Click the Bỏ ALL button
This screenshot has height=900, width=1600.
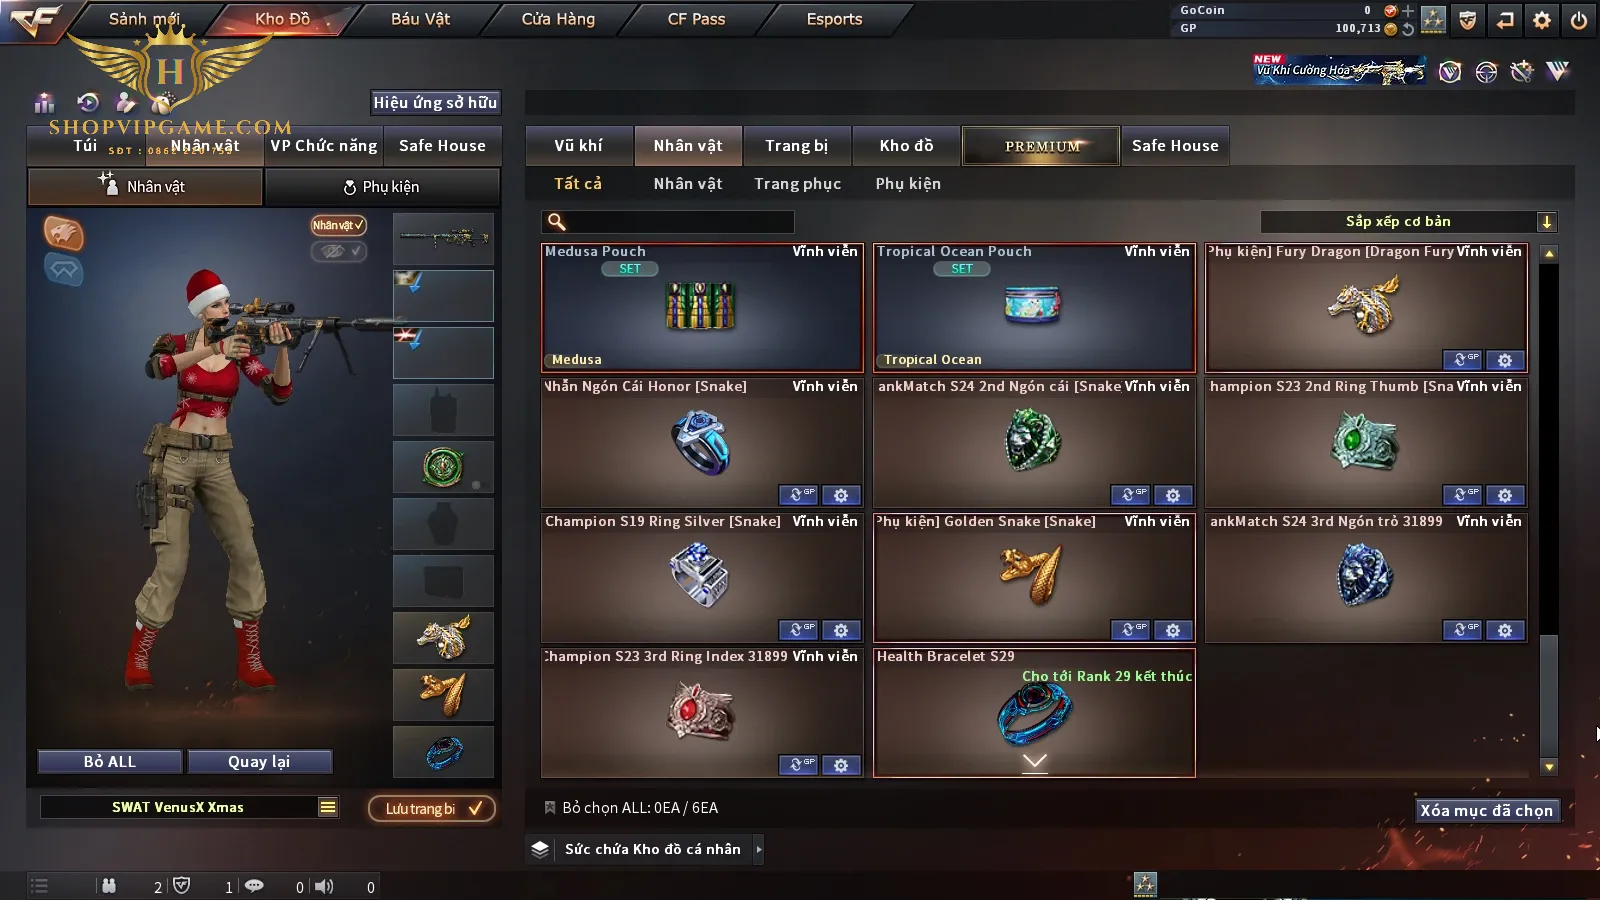click(x=110, y=762)
